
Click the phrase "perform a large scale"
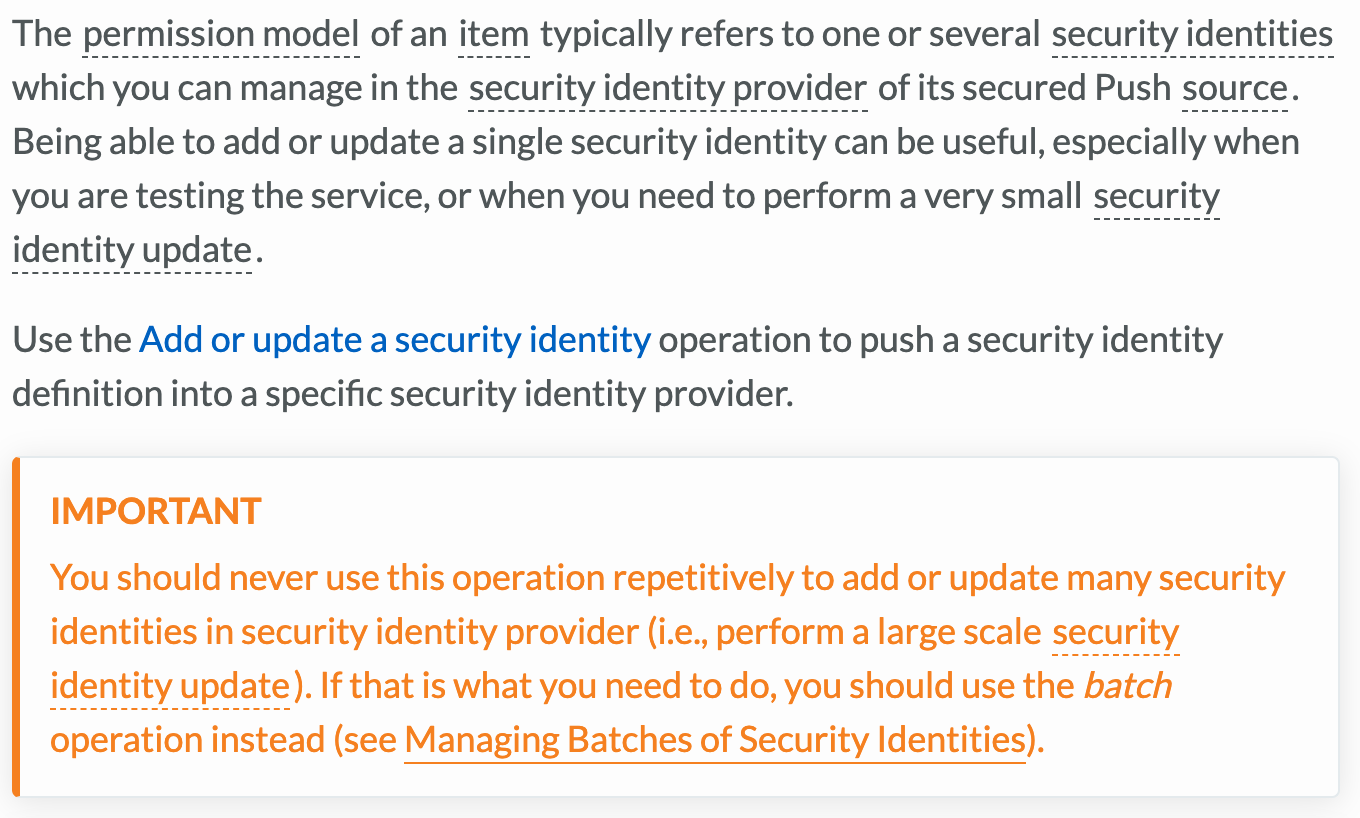[879, 633]
